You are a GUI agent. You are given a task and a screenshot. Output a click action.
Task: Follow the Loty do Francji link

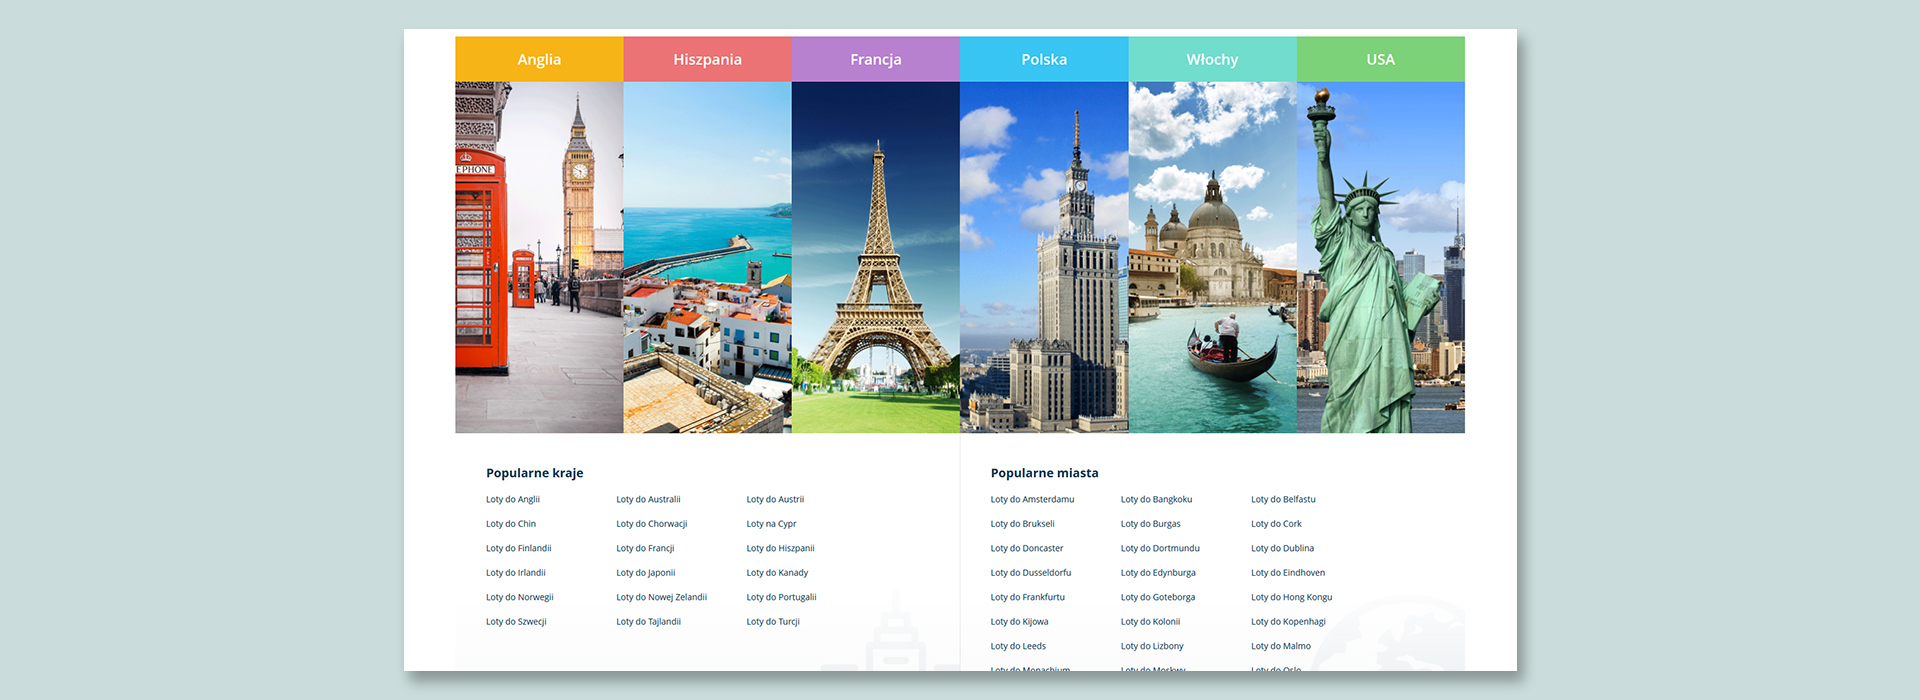(x=645, y=548)
